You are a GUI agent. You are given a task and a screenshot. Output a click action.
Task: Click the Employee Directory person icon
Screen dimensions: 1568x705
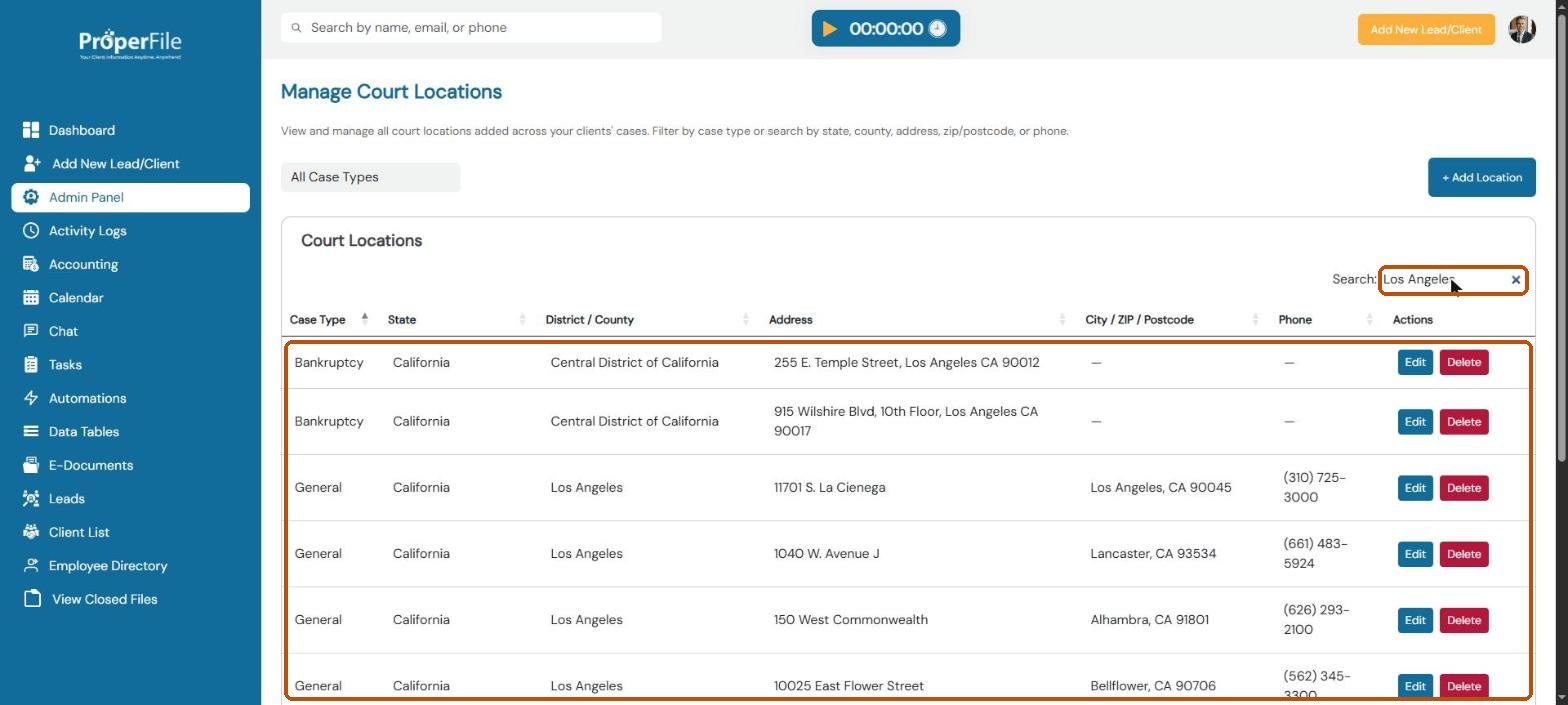coord(31,566)
